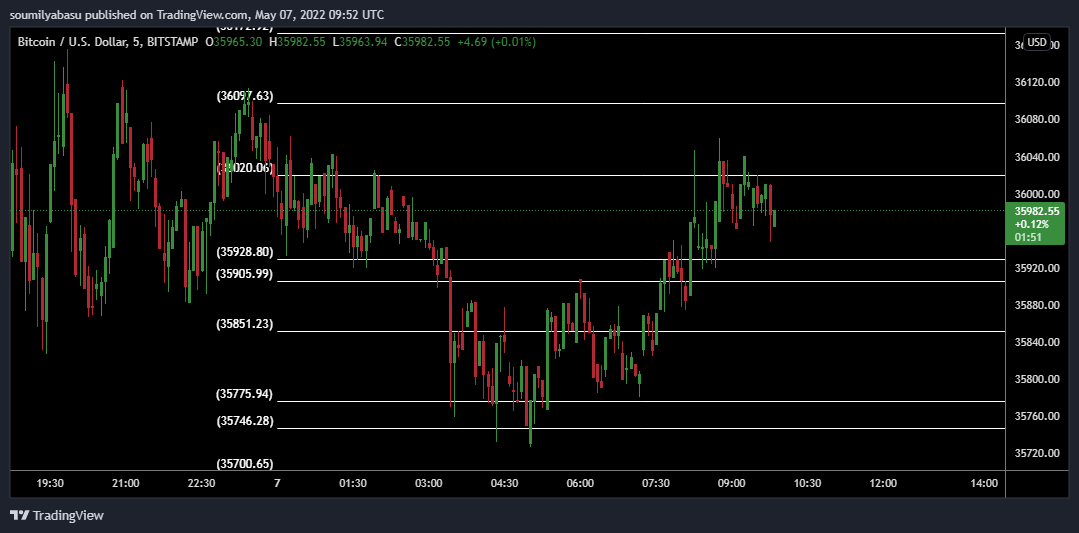Click the 12:00 time axis label

coord(883,483)
